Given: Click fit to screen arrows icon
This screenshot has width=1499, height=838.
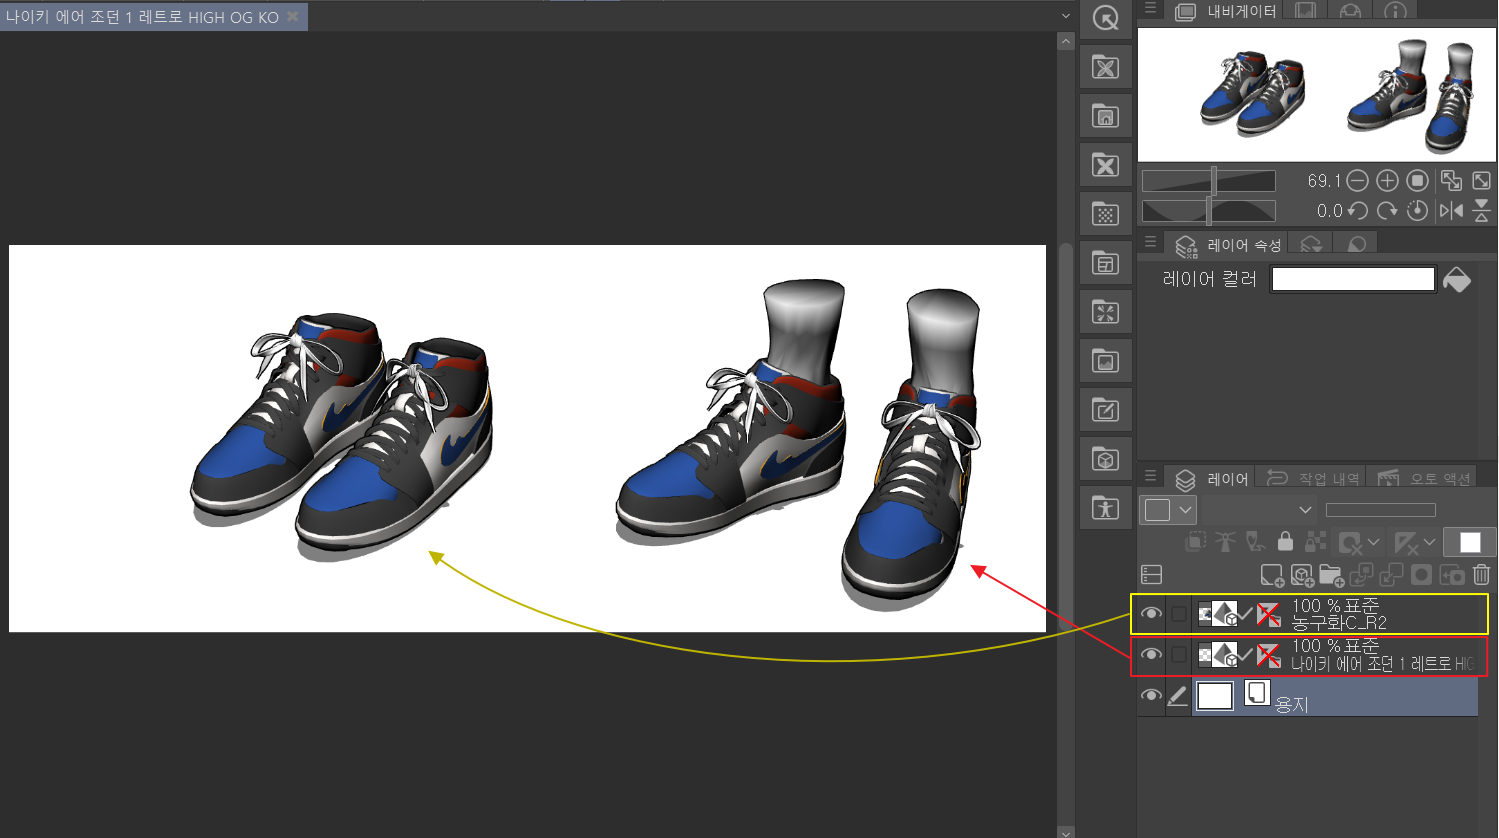Looking at the screenshot, I should (x=1482, y=181).
